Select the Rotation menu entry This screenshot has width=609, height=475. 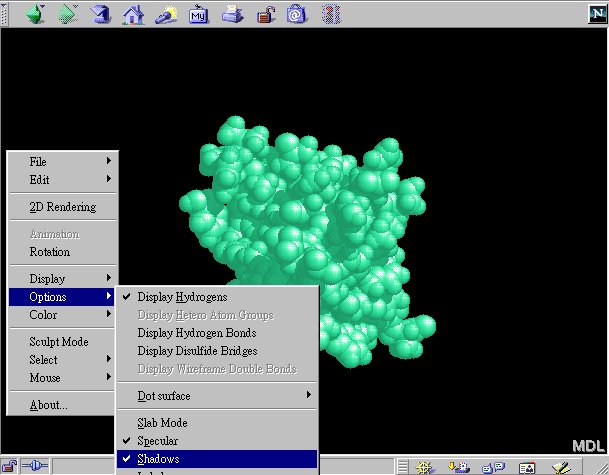tap(63, 252)
